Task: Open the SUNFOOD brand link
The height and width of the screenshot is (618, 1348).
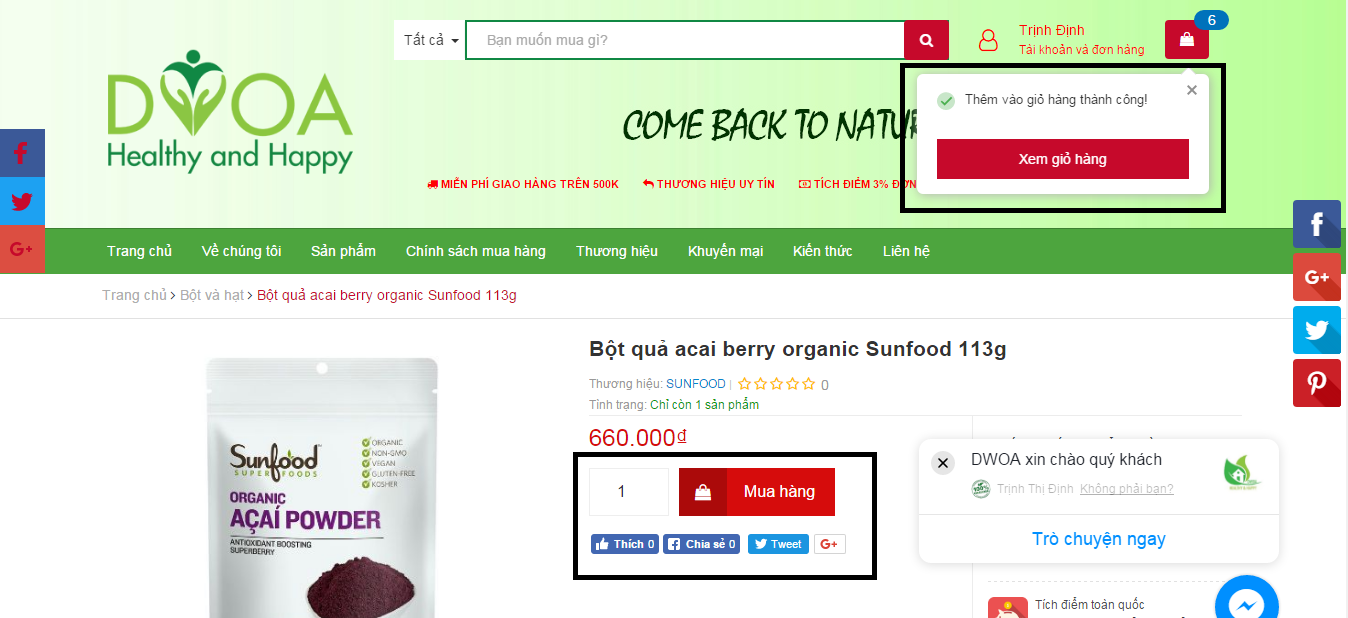Action: [696, 384]
